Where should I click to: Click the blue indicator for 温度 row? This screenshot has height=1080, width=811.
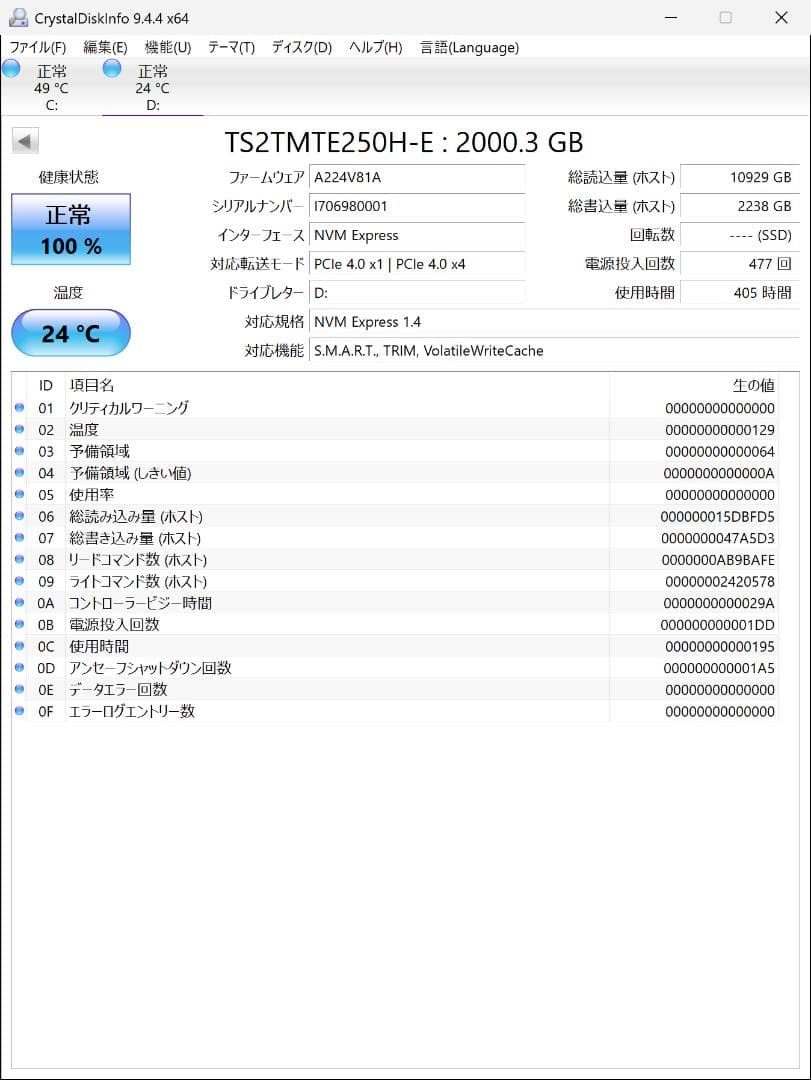(x=19, y=429)
